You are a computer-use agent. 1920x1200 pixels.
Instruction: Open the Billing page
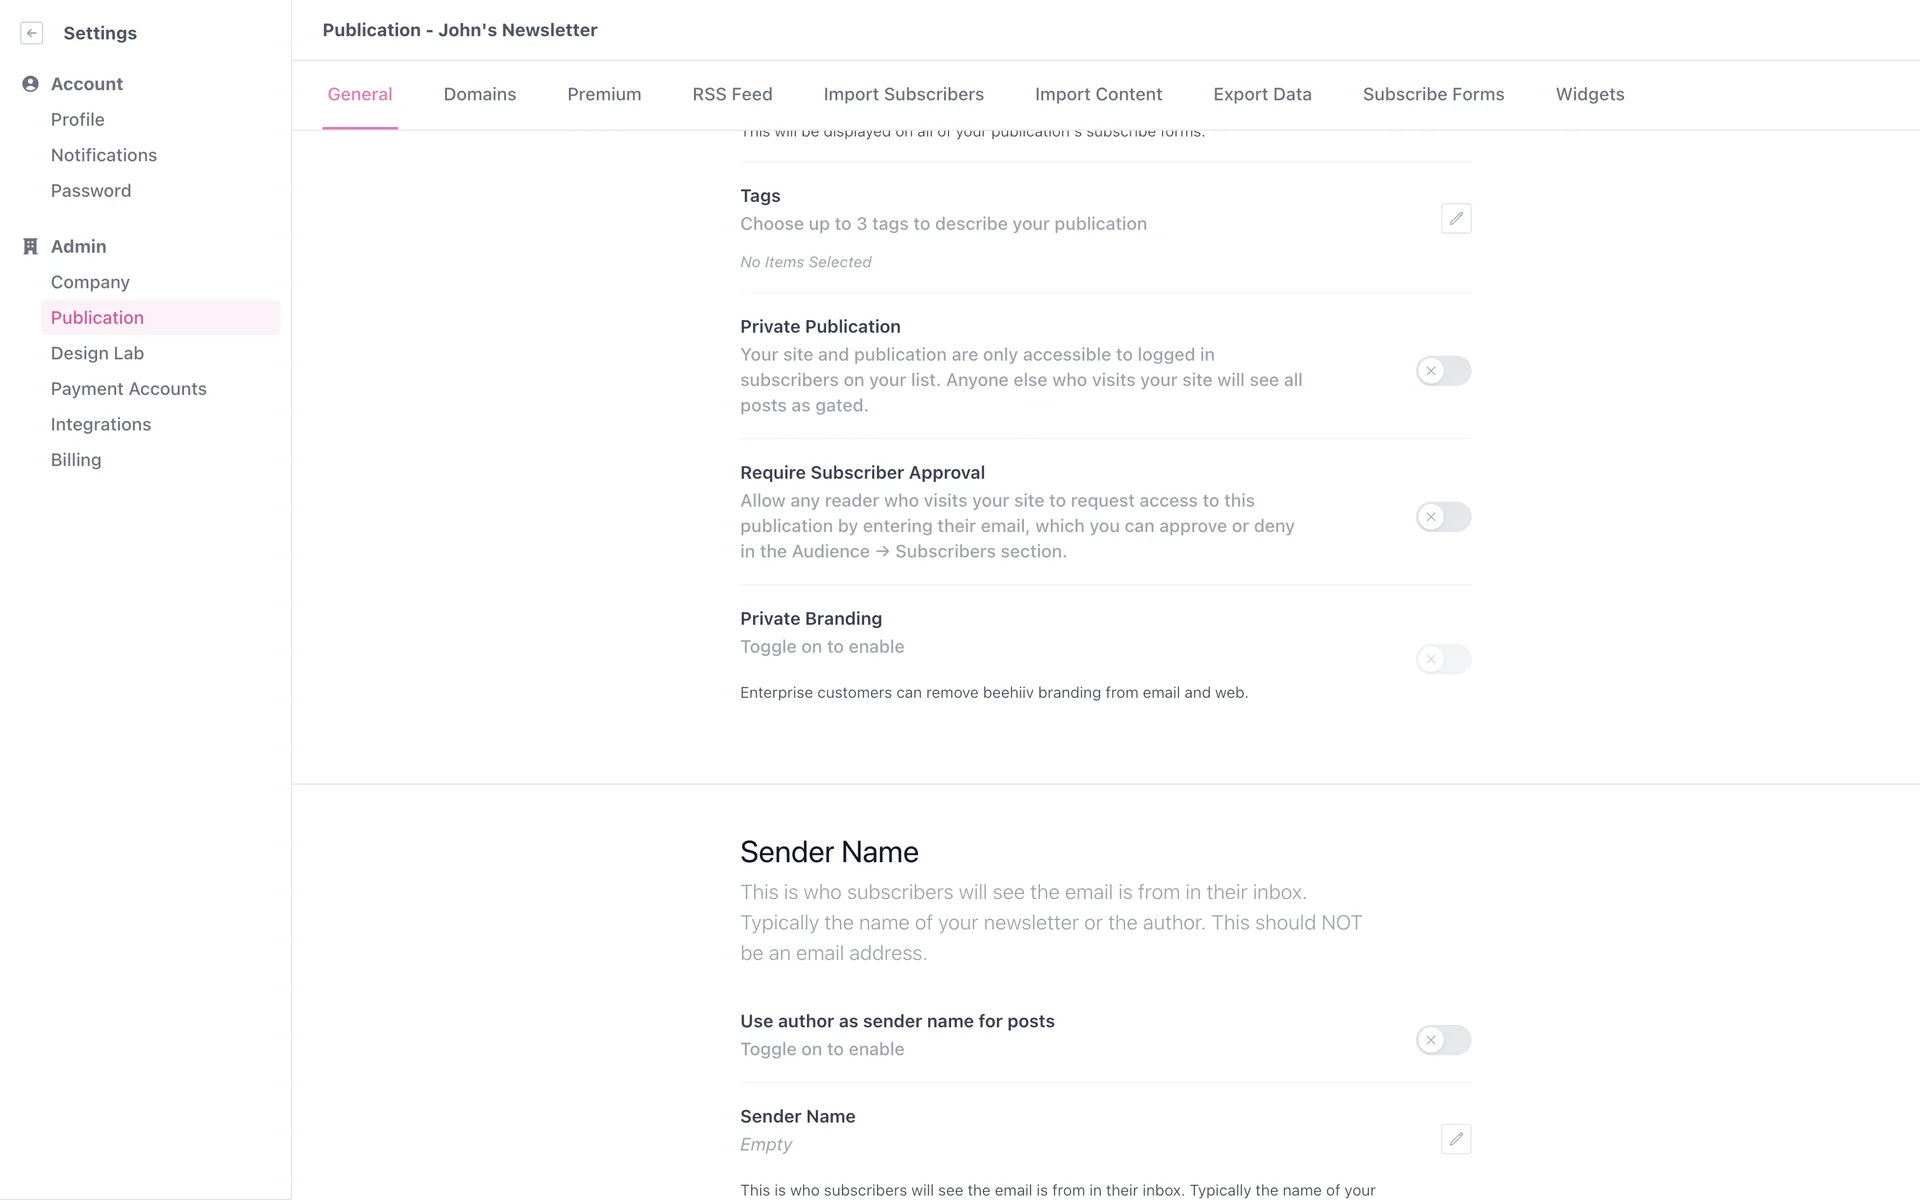[x=76, y=460]
